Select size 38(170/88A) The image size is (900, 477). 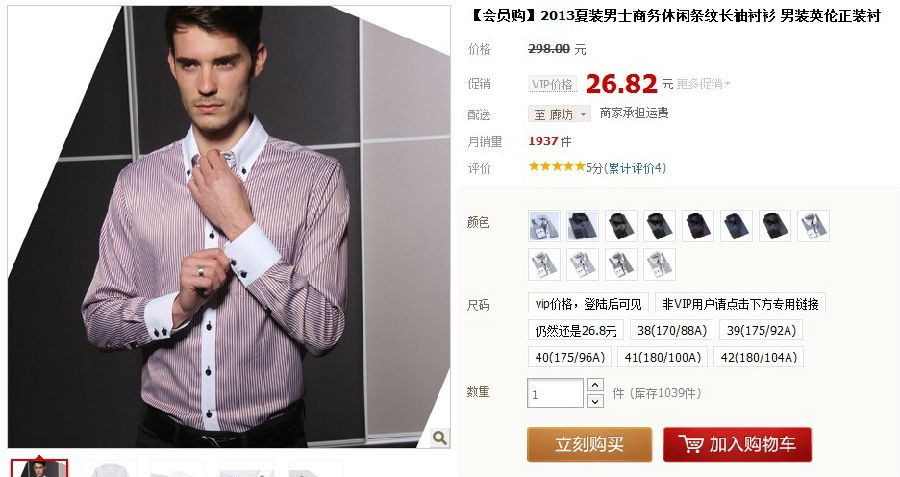point(672,331)
